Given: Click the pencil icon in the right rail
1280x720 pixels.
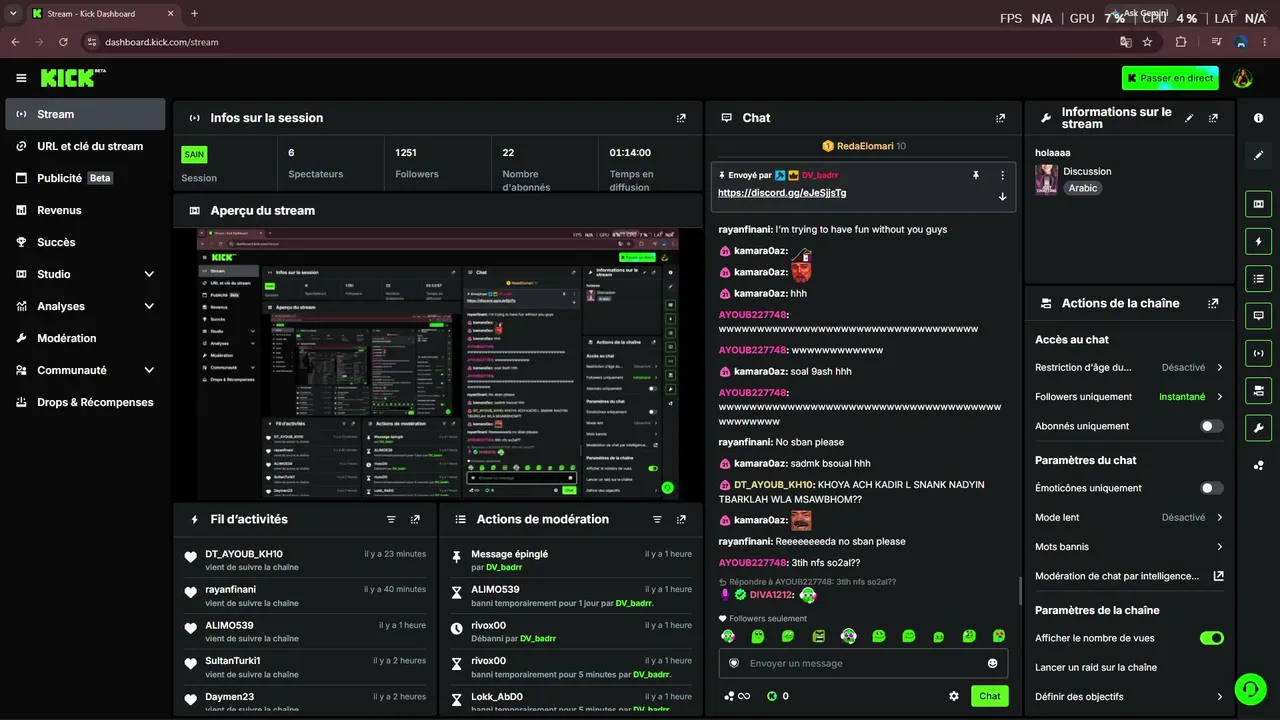Looking at the screenshot, I should [1258, 155].
